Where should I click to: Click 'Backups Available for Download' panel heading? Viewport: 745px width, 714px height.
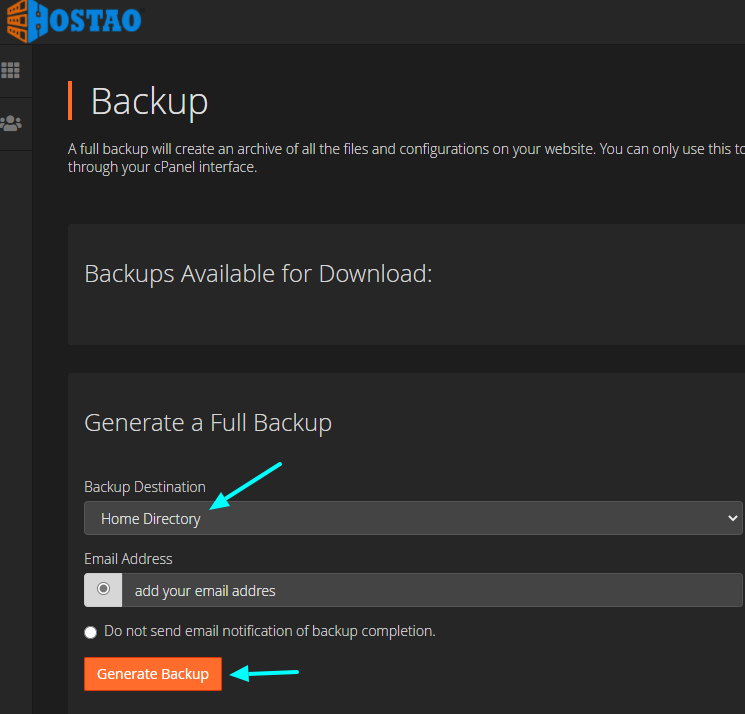pyautogui.click(x=258, y=274)
